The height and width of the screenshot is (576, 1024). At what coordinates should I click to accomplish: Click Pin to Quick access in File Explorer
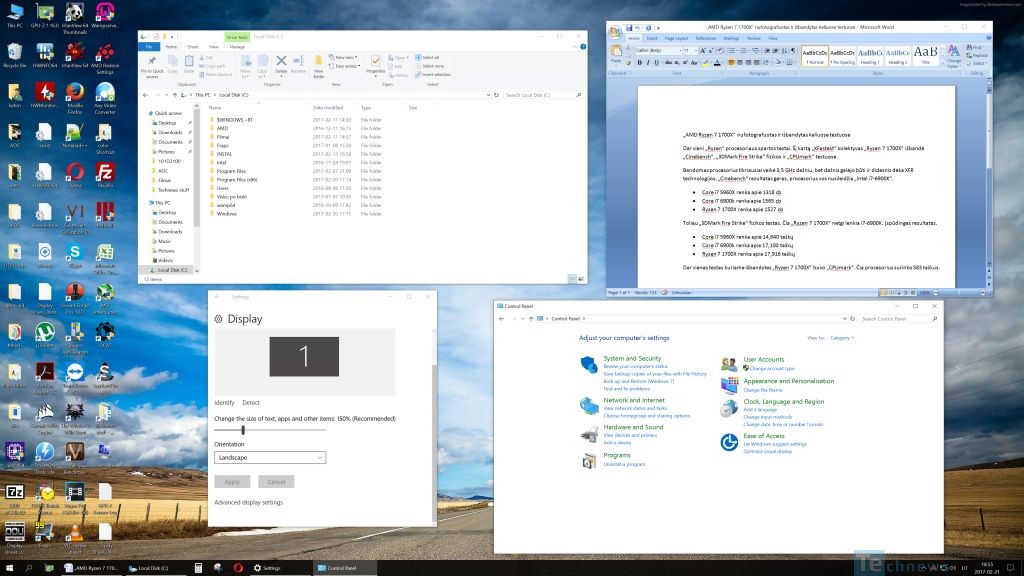point(152,66)
